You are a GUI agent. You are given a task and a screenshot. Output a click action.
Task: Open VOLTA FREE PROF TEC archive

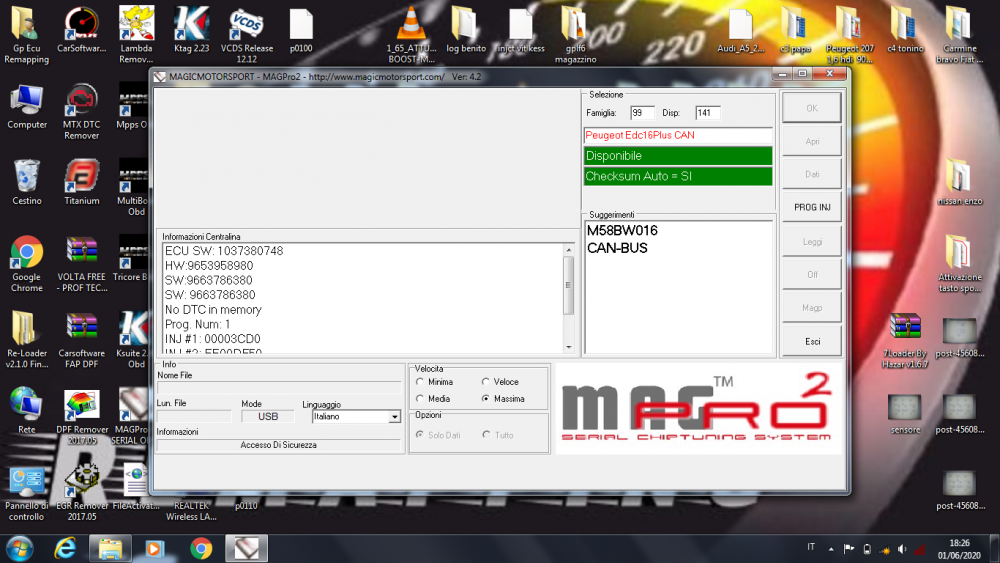(82, 265)
